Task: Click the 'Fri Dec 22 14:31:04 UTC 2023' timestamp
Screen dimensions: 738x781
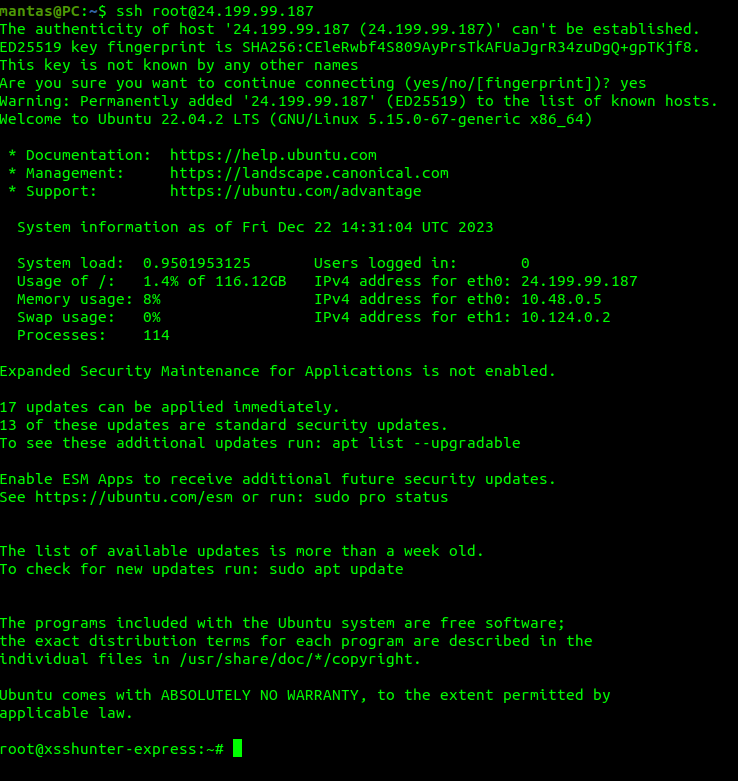Action: click(368, 227)
